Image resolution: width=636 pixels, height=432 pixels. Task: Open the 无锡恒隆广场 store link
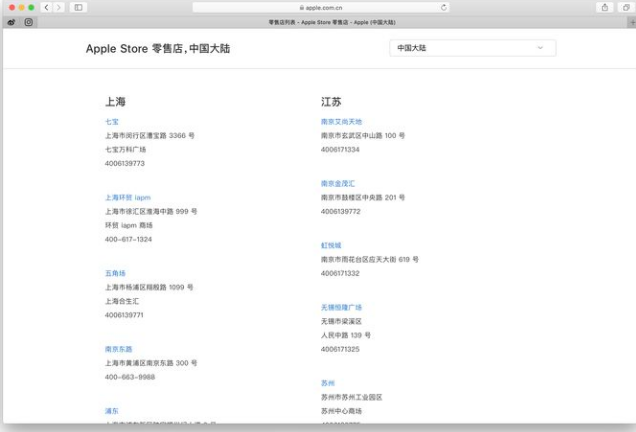coord(341,307)
